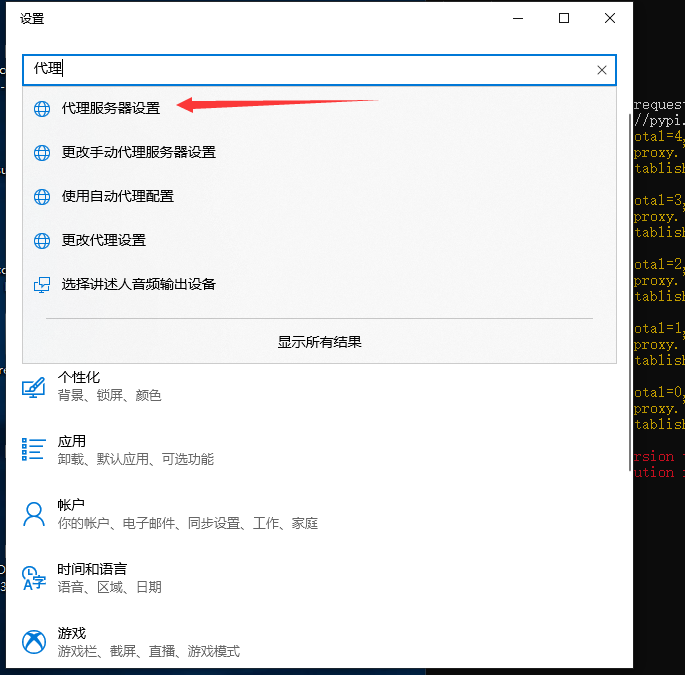Screen dimensions: 685x675
Task: Click the 游戏 Xbox icon
Action: (x=34, y=642)
